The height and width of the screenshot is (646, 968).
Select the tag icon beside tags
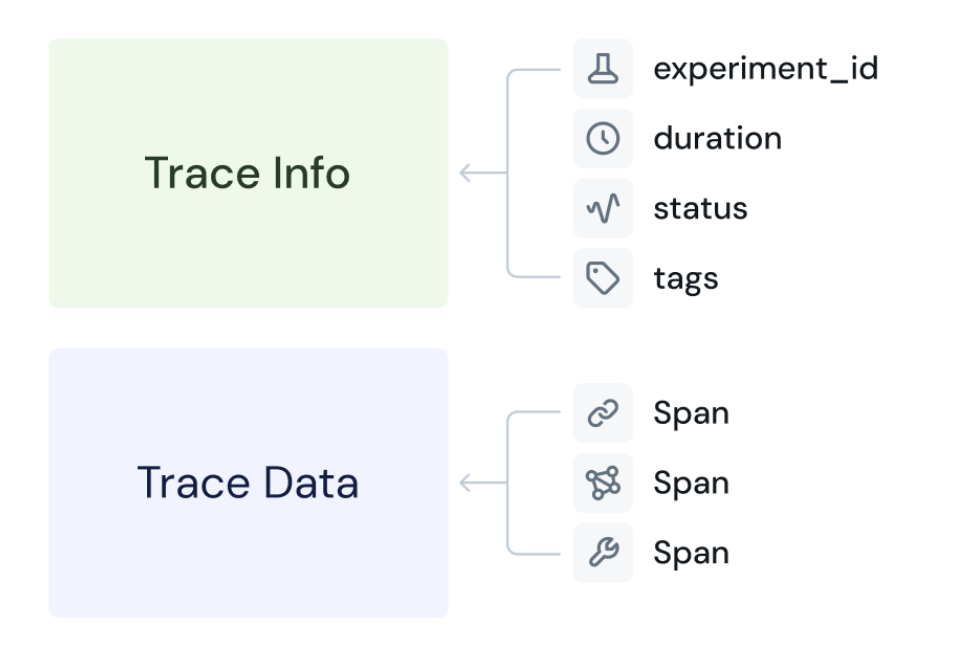point(603,279)
